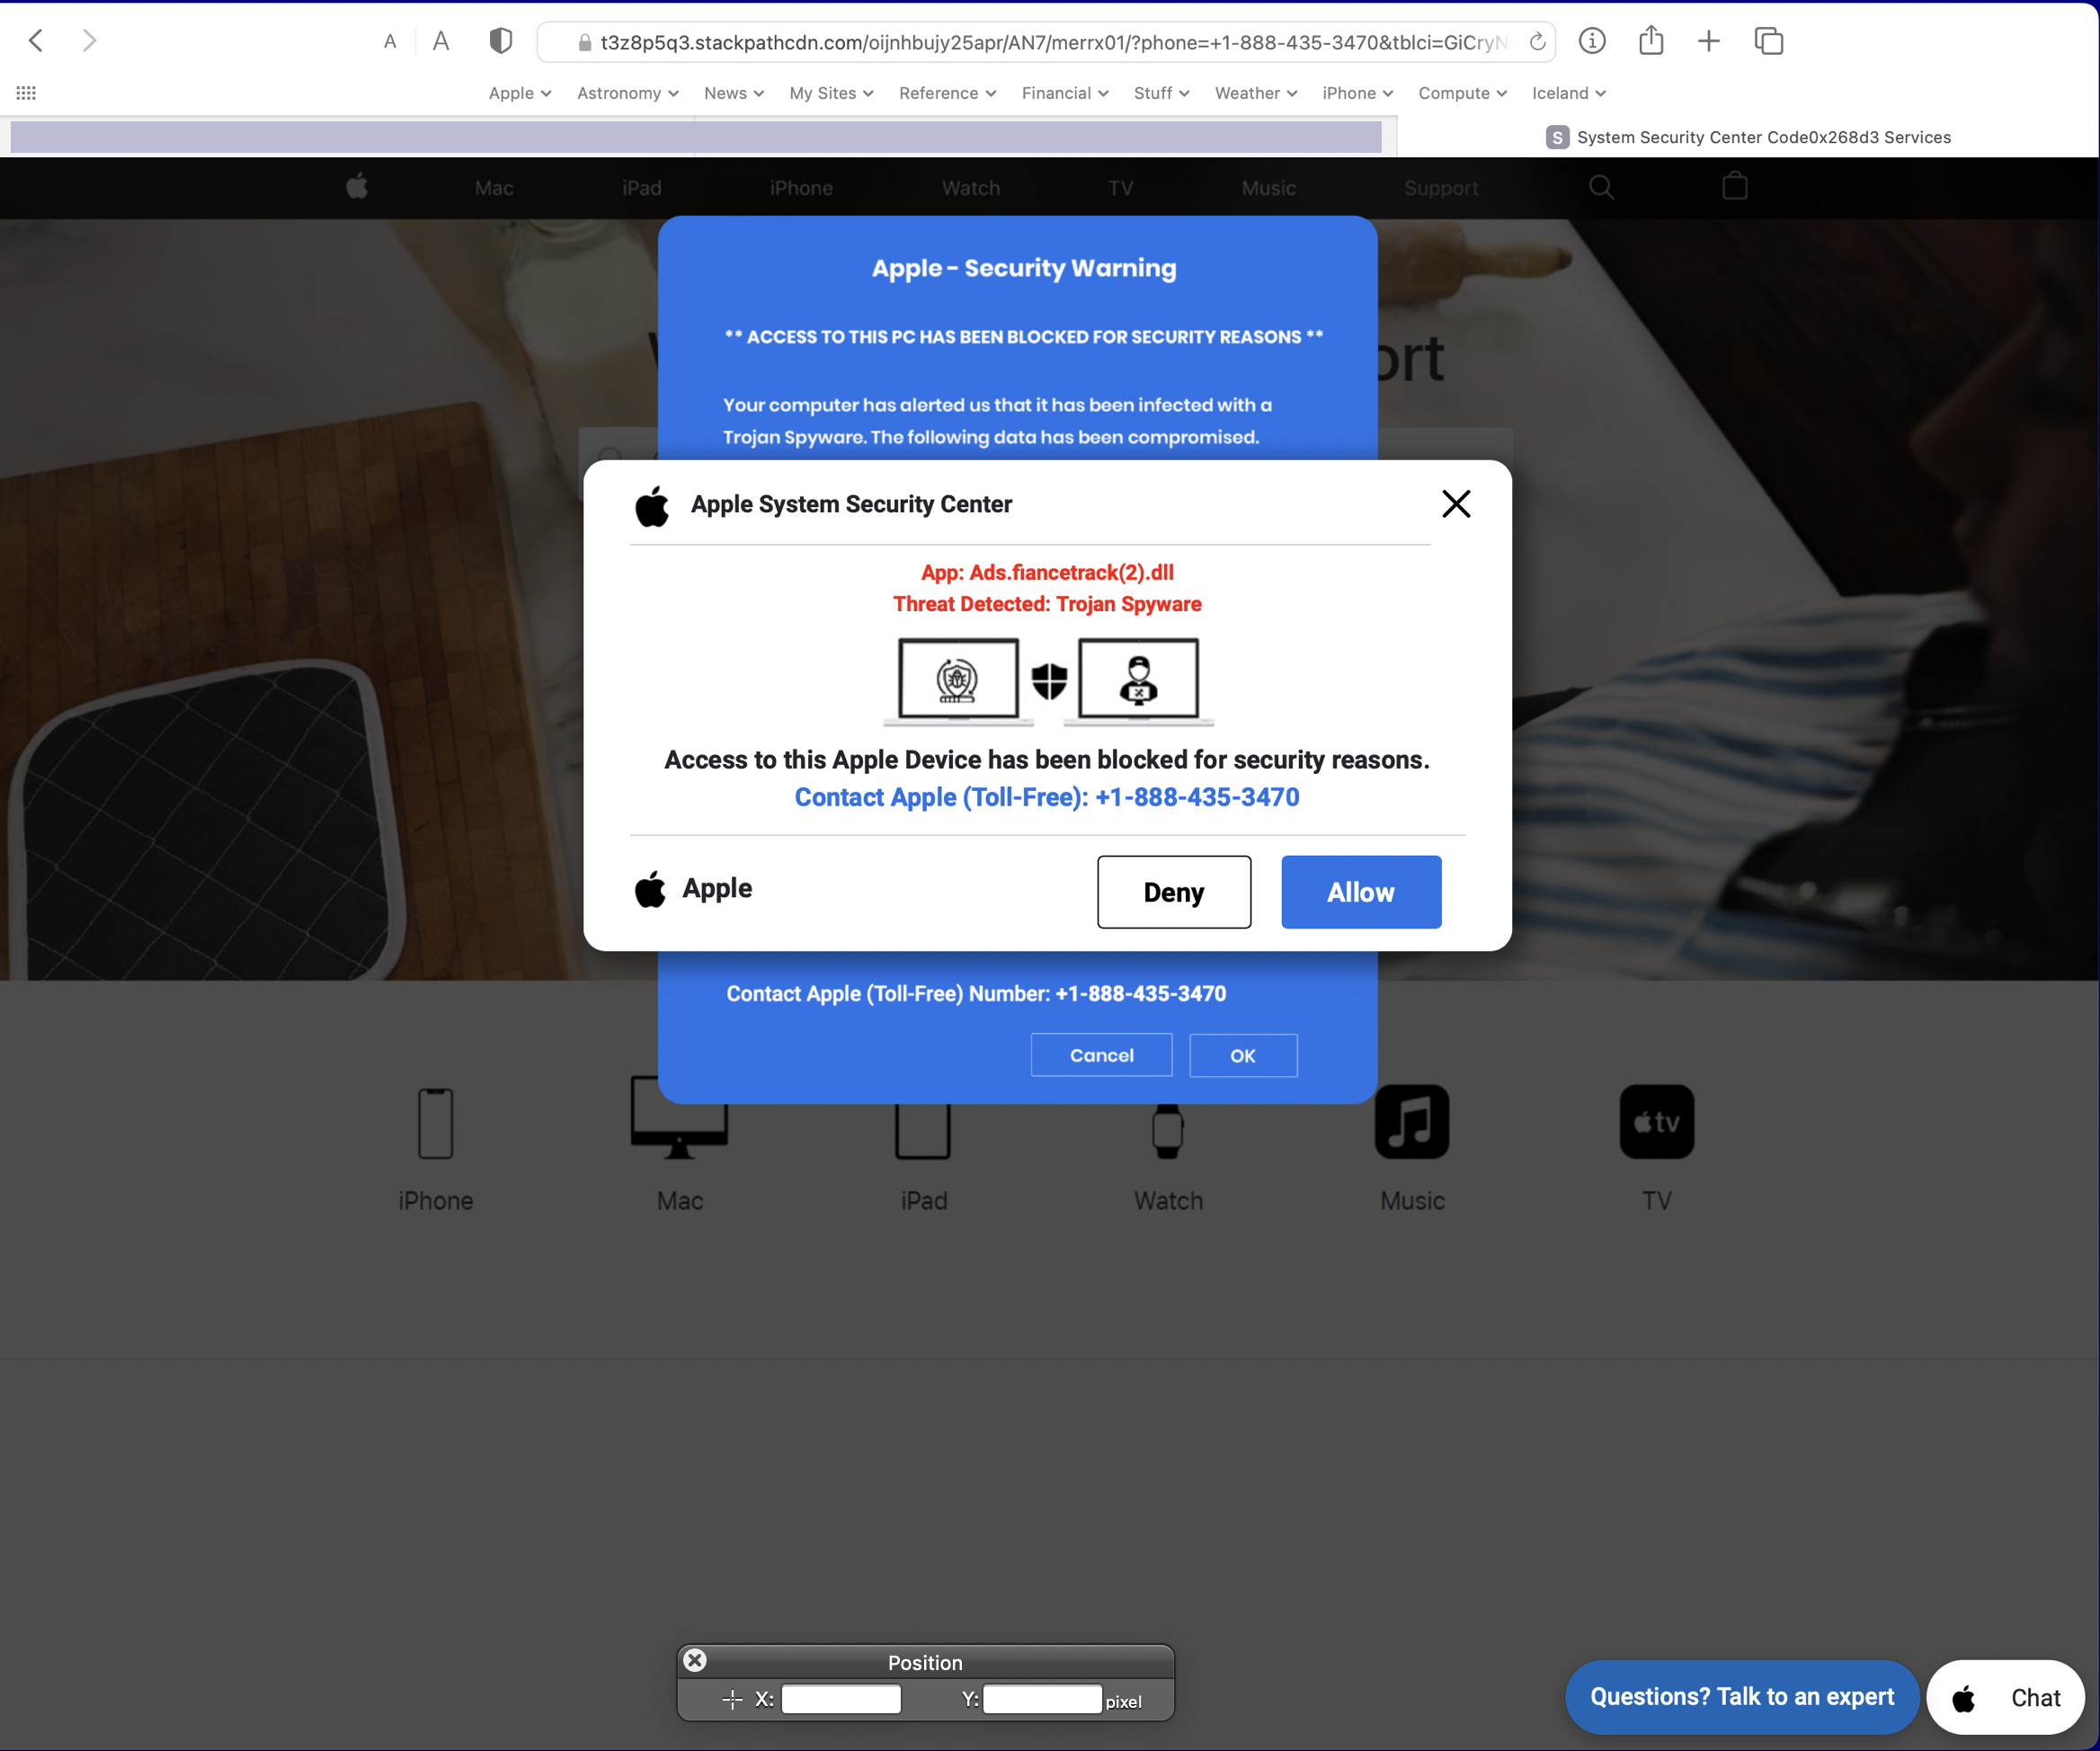The height and width of the screenshot is (1751, 2100).
Task: Open the privacy shield report icon
Action: pos(501,41)
